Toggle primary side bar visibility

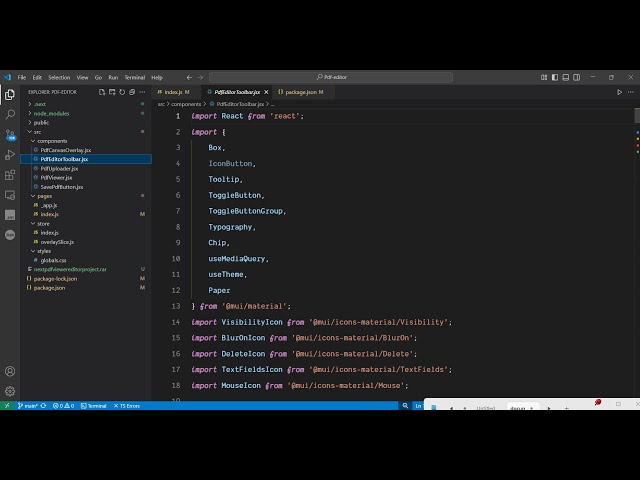(555, 77)
